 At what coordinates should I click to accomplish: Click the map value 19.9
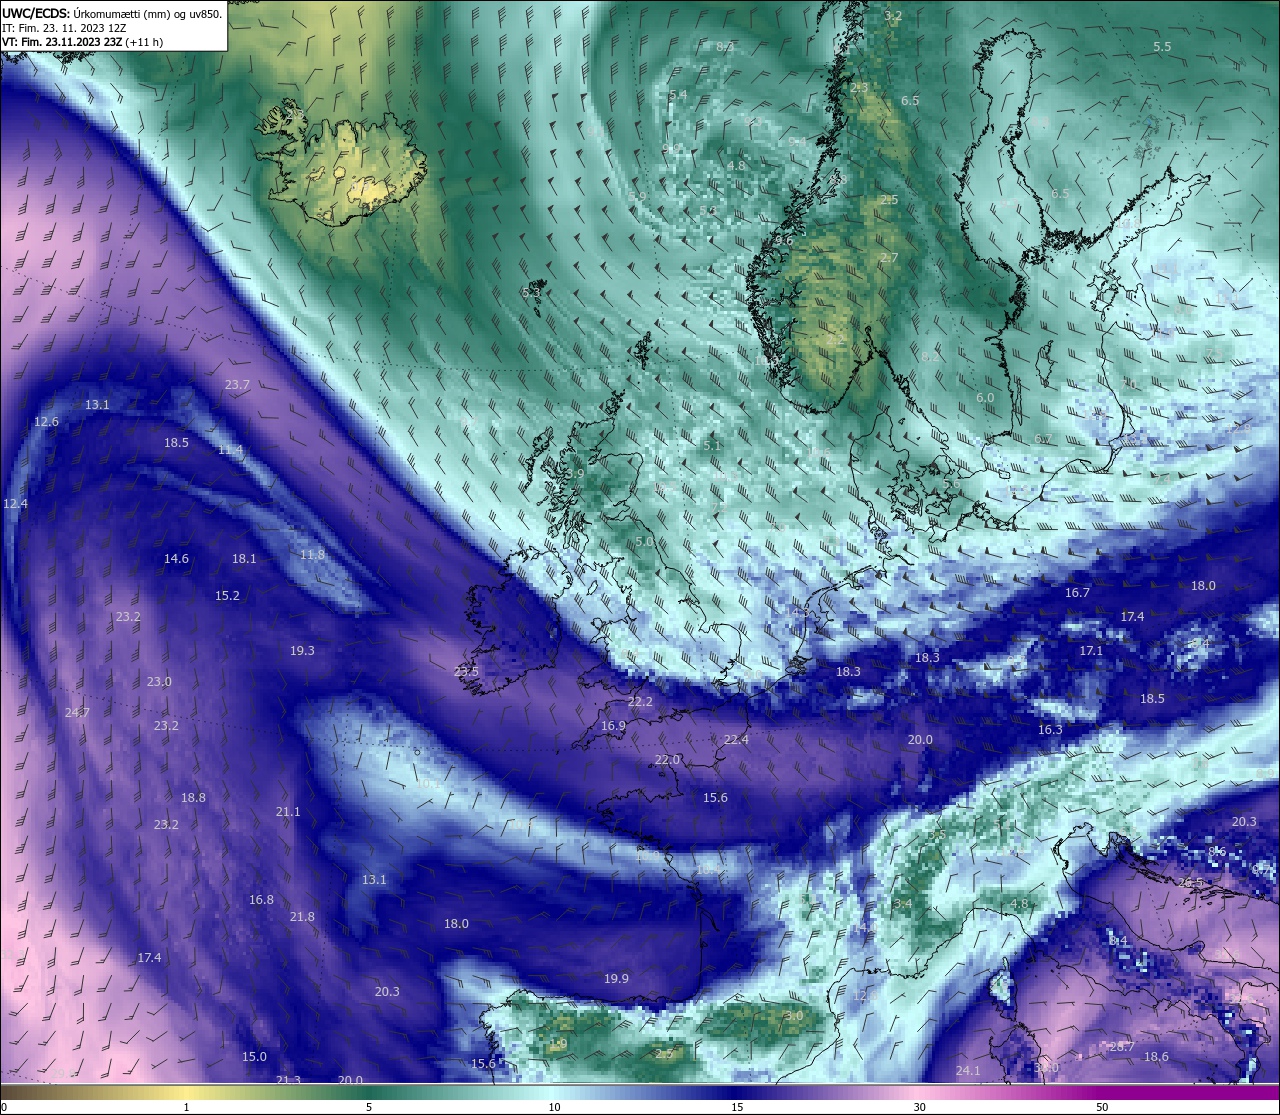(x=616, y=979)
